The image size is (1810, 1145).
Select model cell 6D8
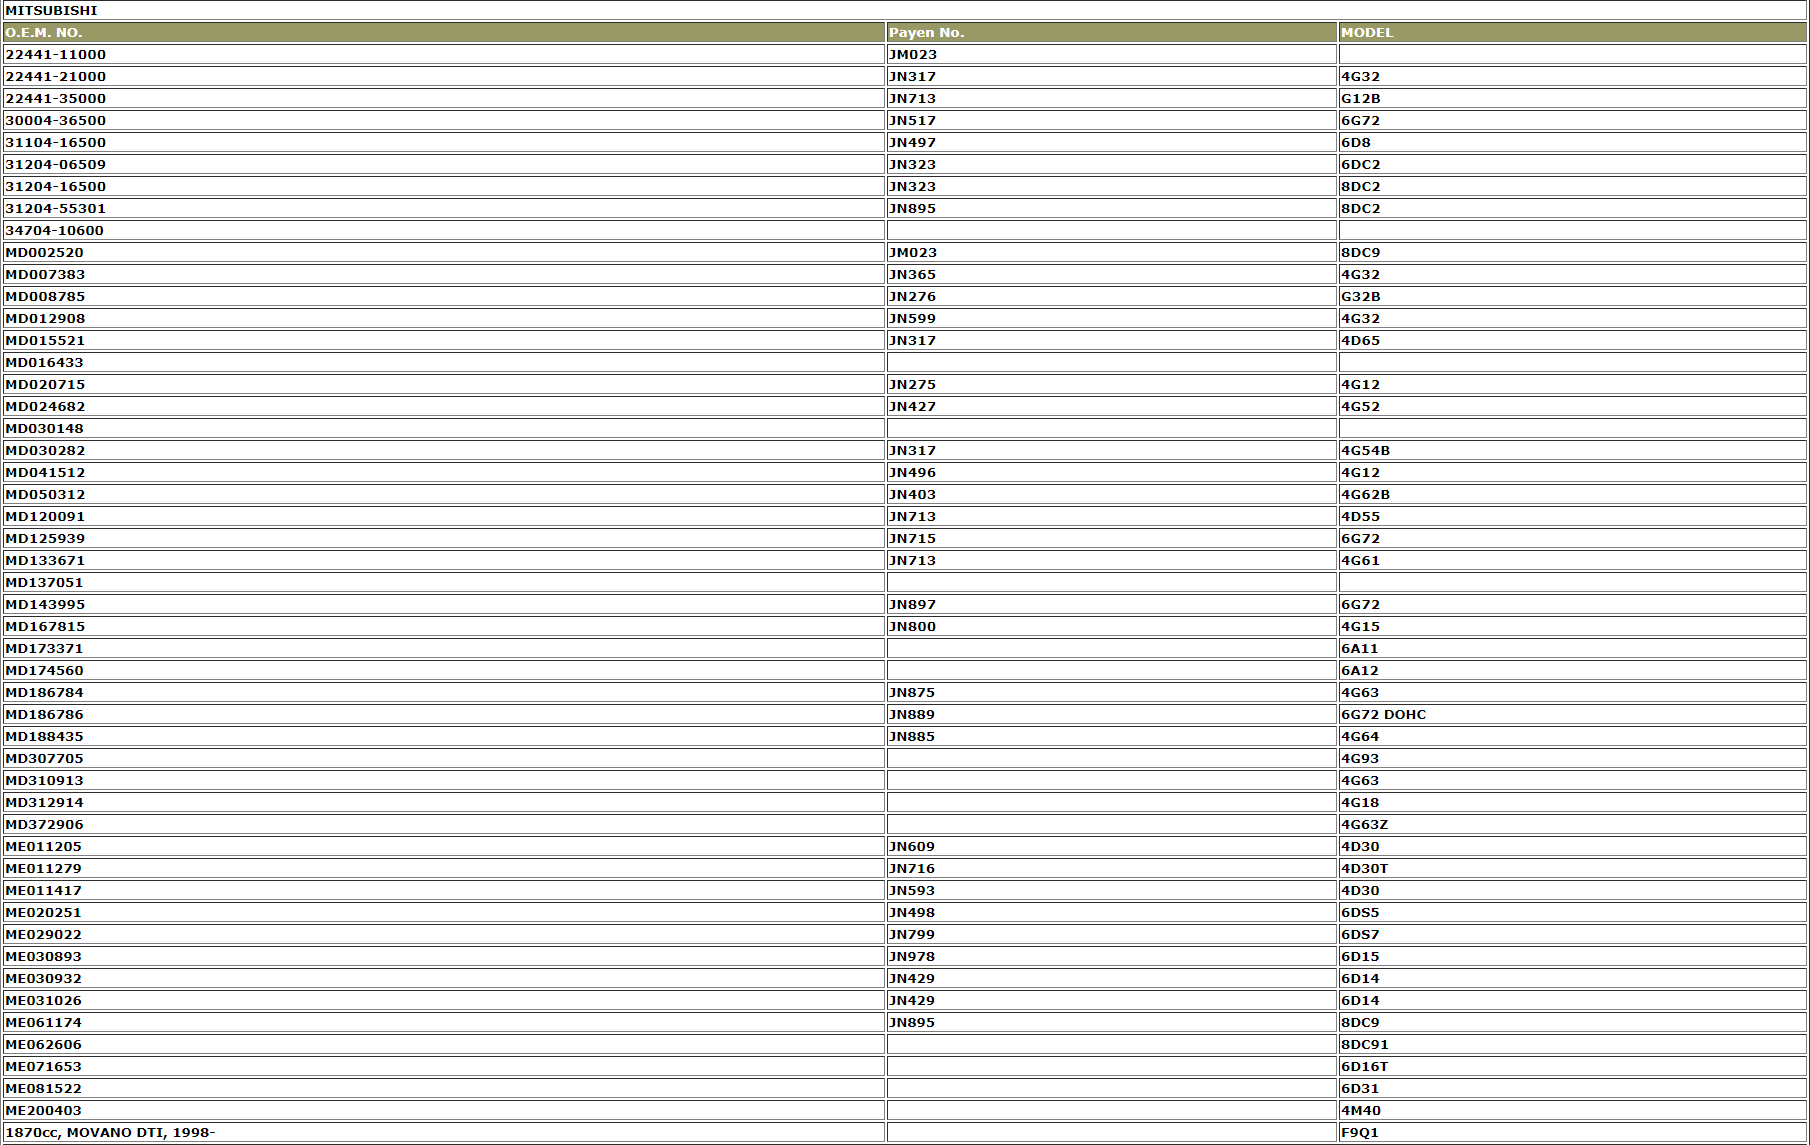[1573, 142]
